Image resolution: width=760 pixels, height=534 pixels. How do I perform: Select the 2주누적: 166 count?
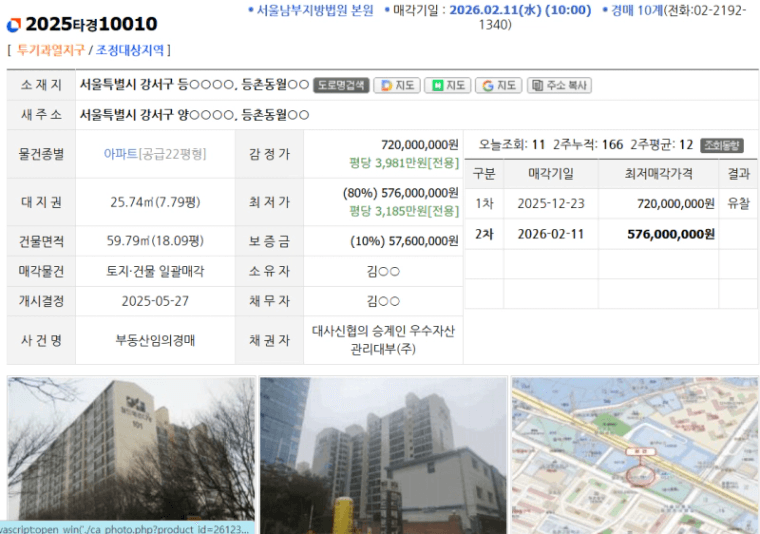(x=588, y=144)
